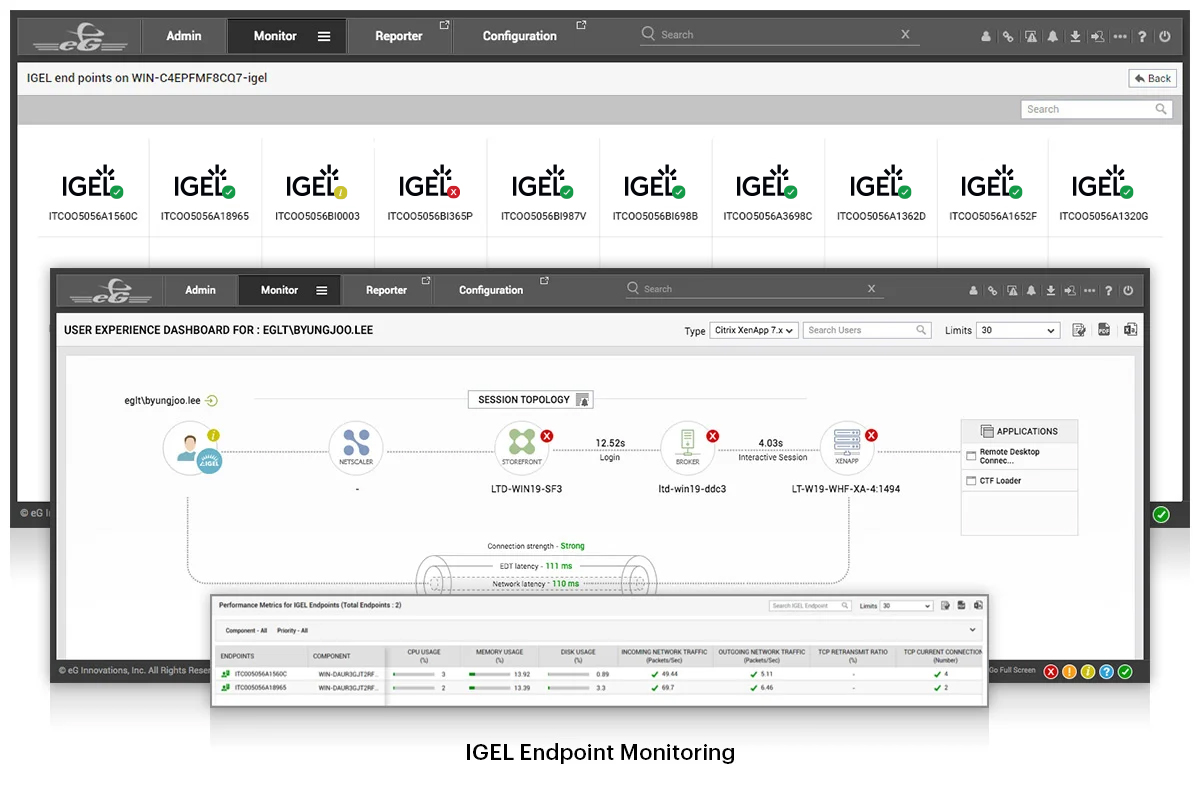Open the IGEL endpoint ITCOO5056BI0003 tile
This screenshot has width=1200, height=790.
click(x=317, y=193)
